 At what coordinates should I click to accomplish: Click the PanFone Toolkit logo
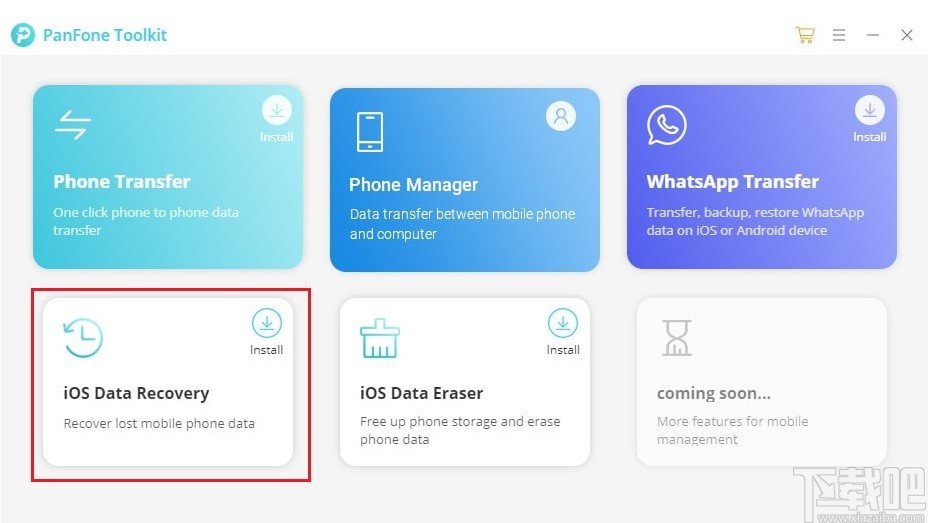[x=23, y=35]
